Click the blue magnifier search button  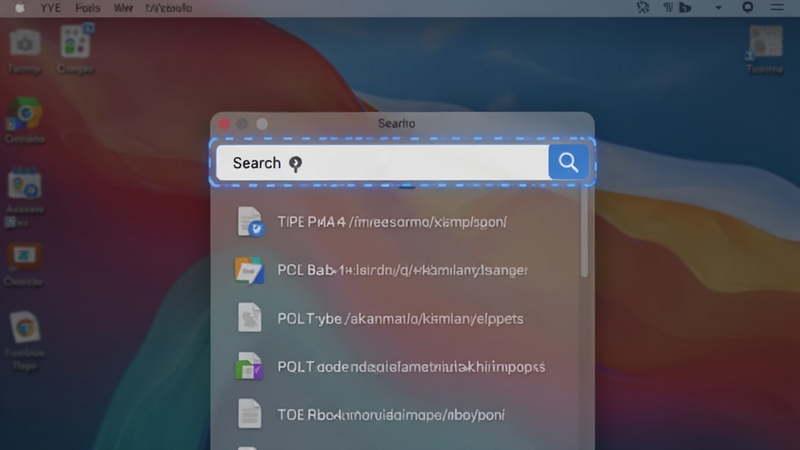coord(568,162)
